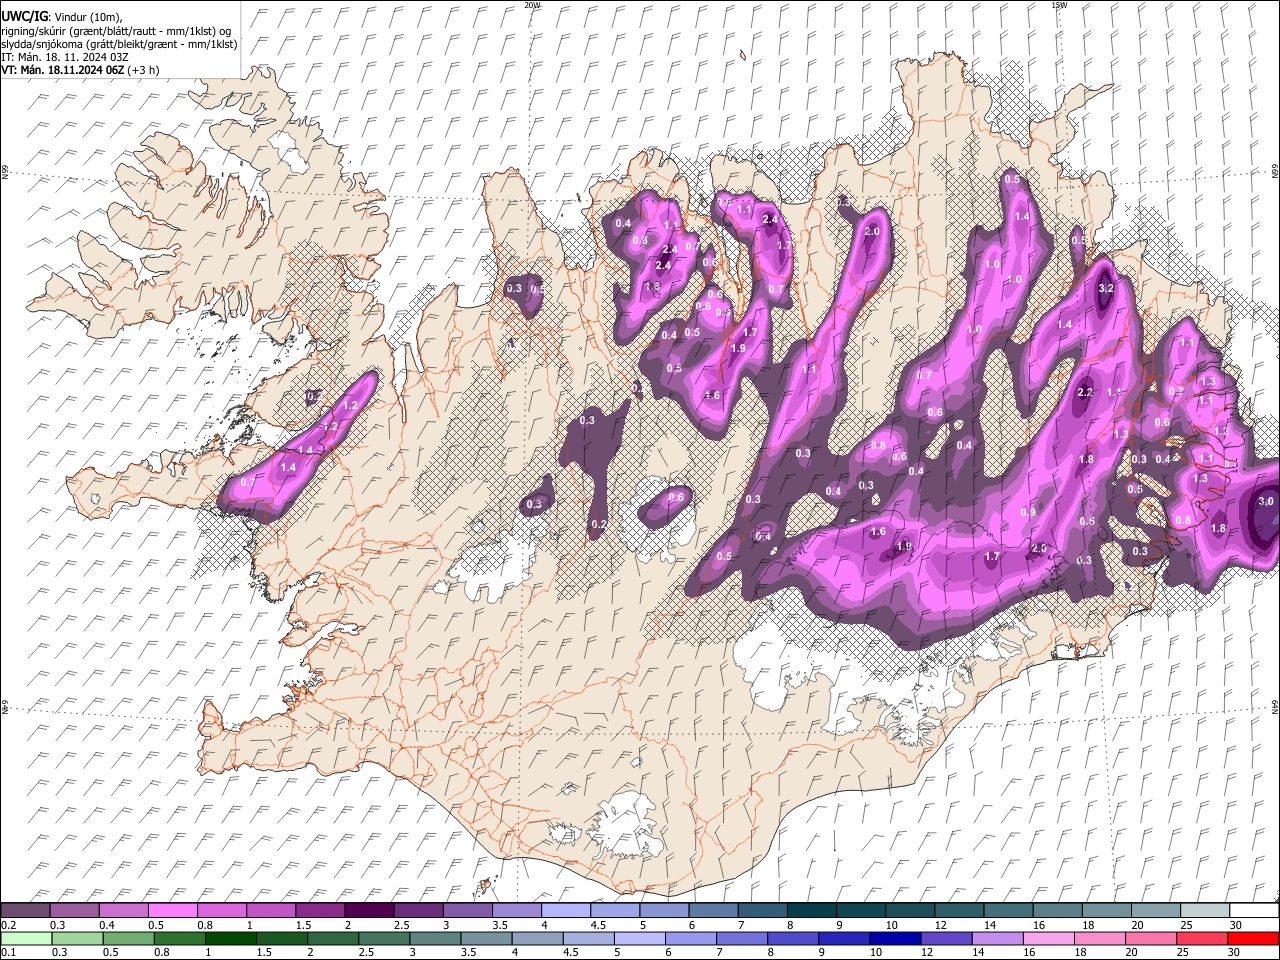This screenshot has height=960, width=1280.
Task: Click the 'IT: Mán. 18. 11. 2024 03Z' line
Action: [x=65, y=57]
